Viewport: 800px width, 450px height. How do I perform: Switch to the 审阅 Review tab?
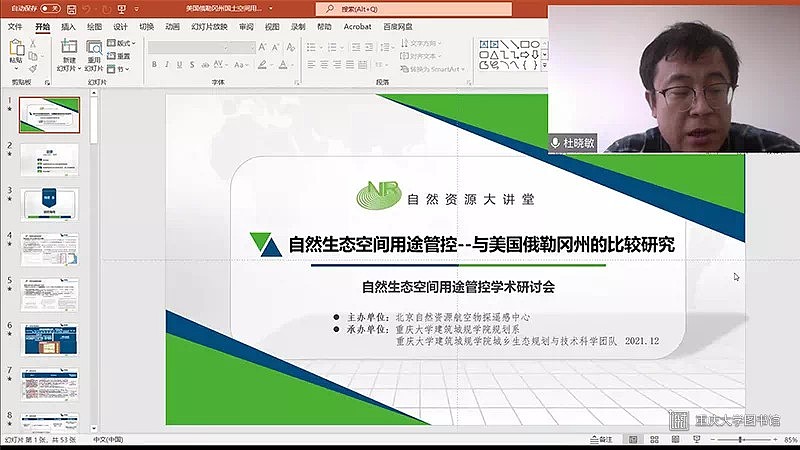246,27
